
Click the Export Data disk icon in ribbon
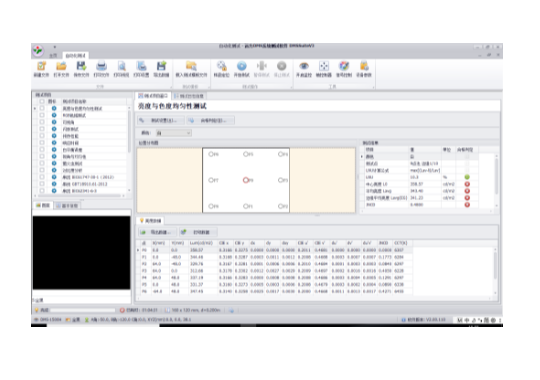pos(161,66)
